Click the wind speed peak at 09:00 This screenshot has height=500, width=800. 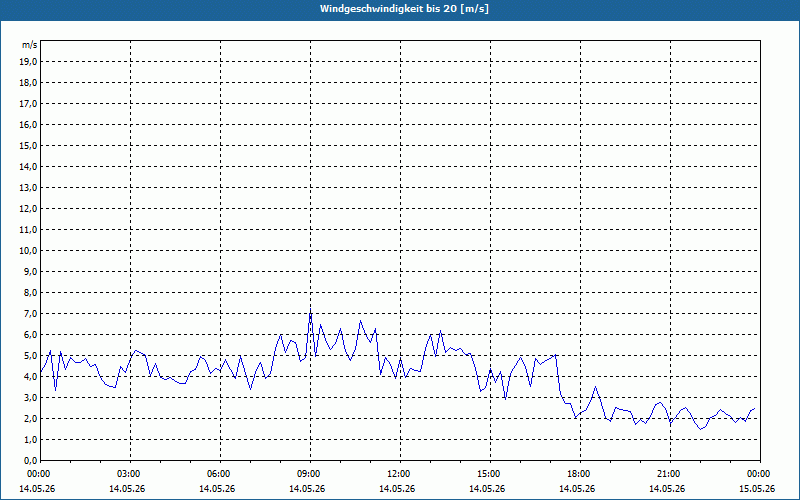point(311,310)
